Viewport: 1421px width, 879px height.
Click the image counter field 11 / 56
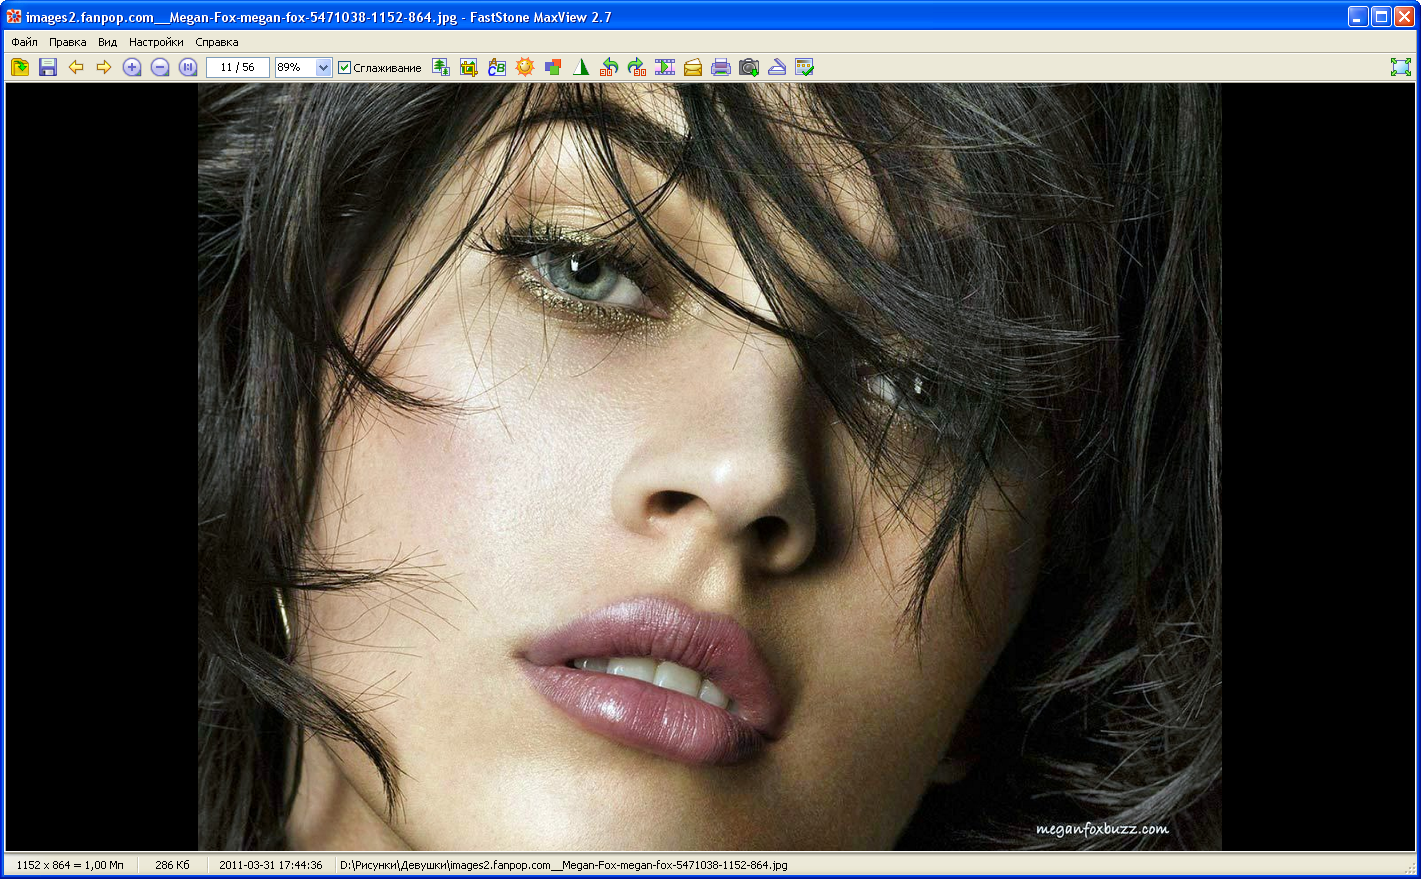[238, 67]
